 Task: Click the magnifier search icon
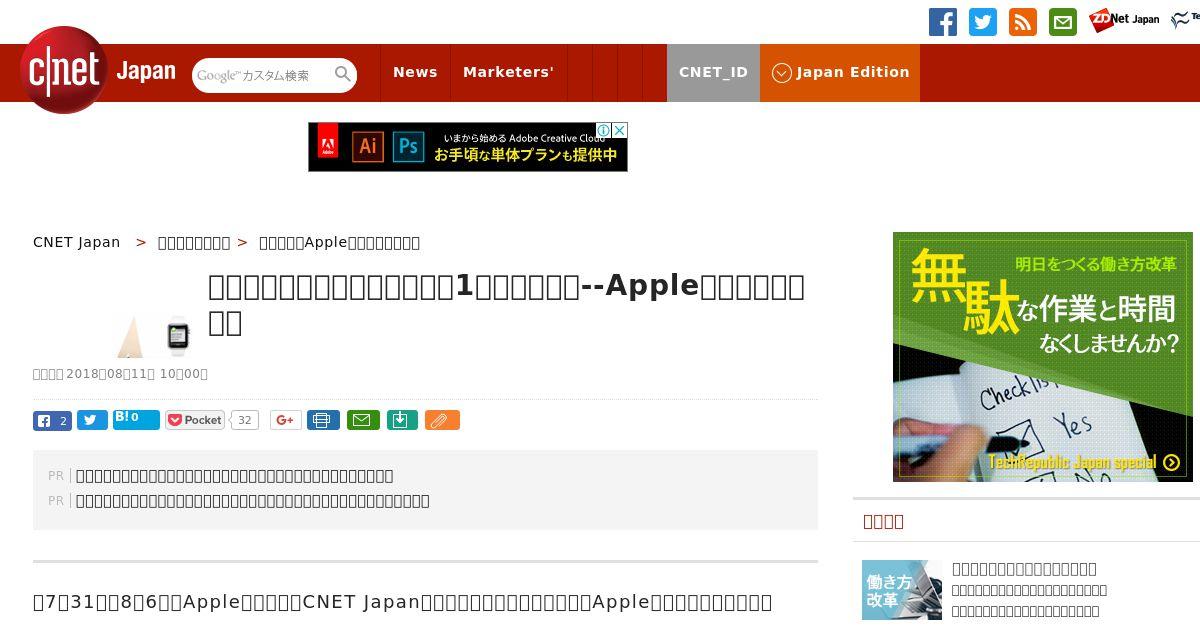[x=343, y=74]
